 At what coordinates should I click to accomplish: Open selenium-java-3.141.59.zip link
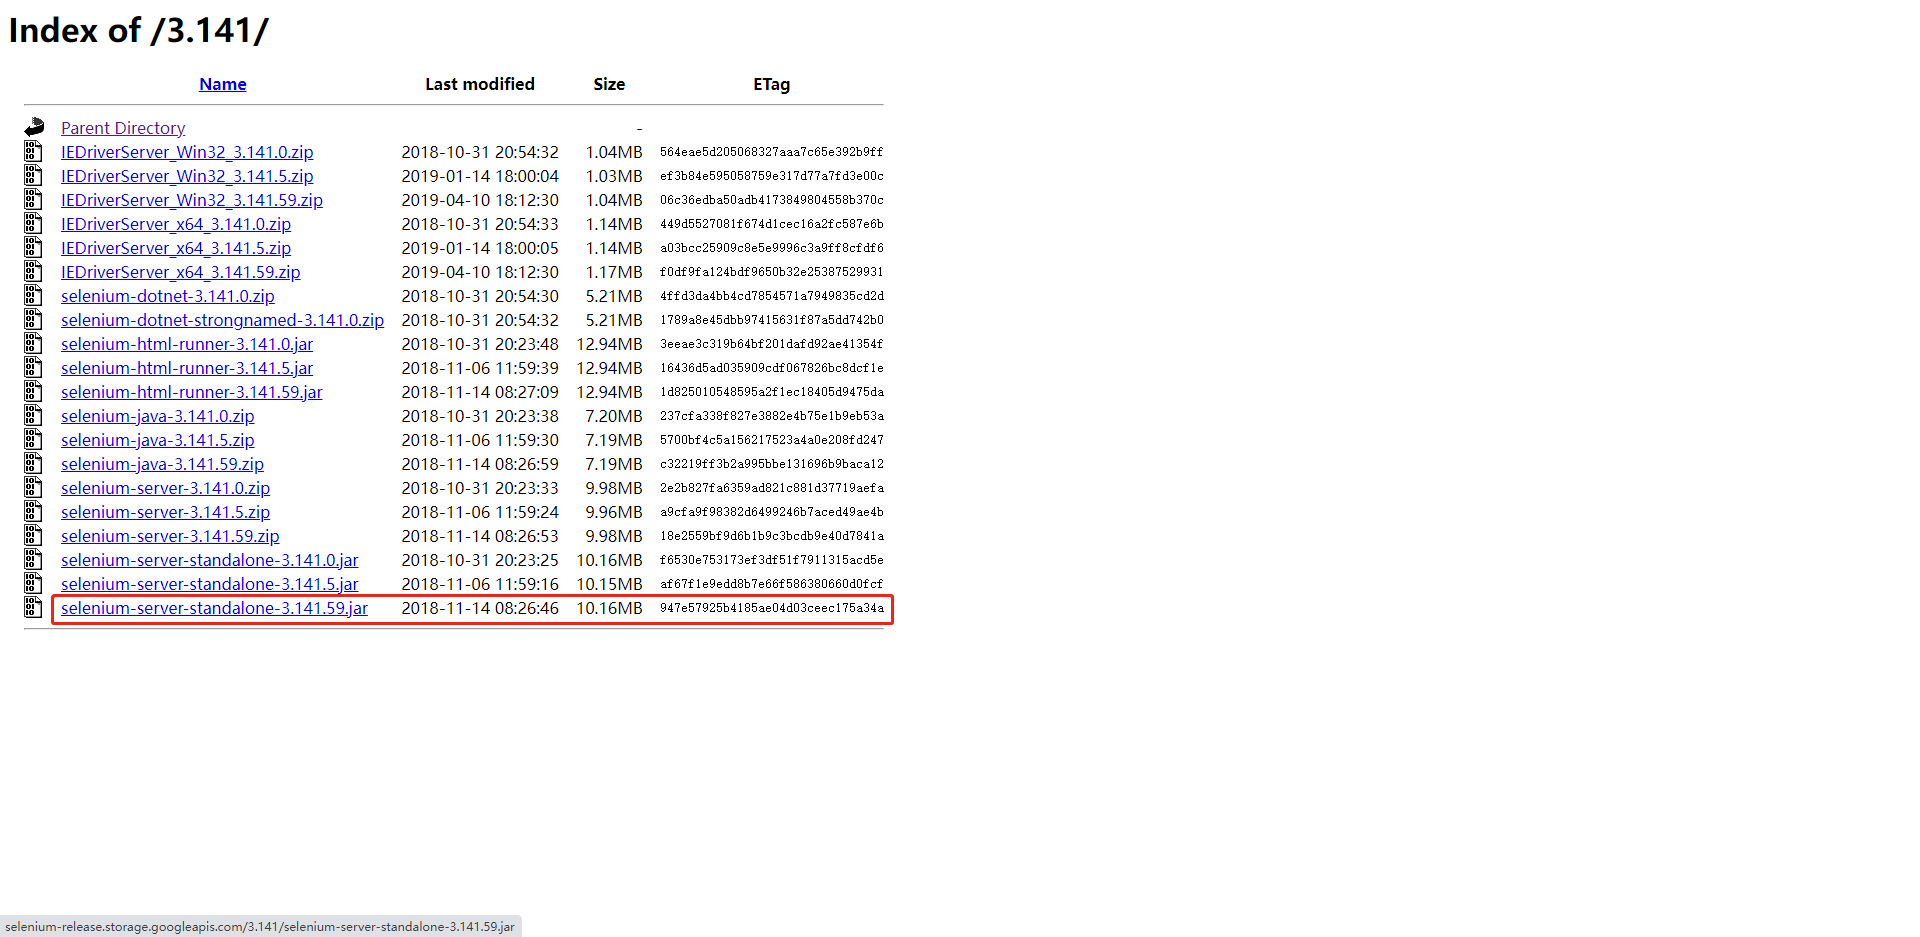pyautogui.click(x=162, y=464)
